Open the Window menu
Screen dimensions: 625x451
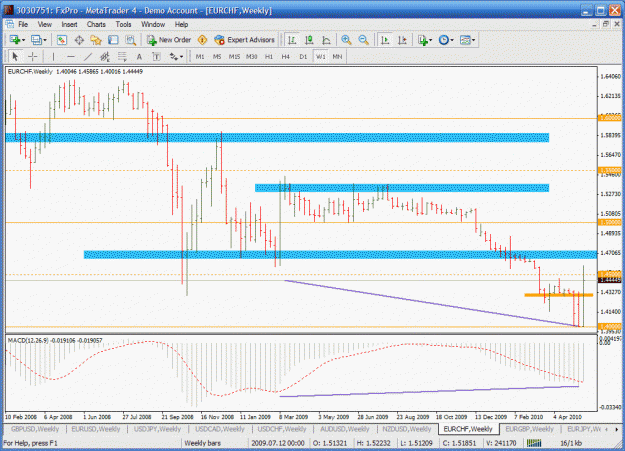coord(153,24)
